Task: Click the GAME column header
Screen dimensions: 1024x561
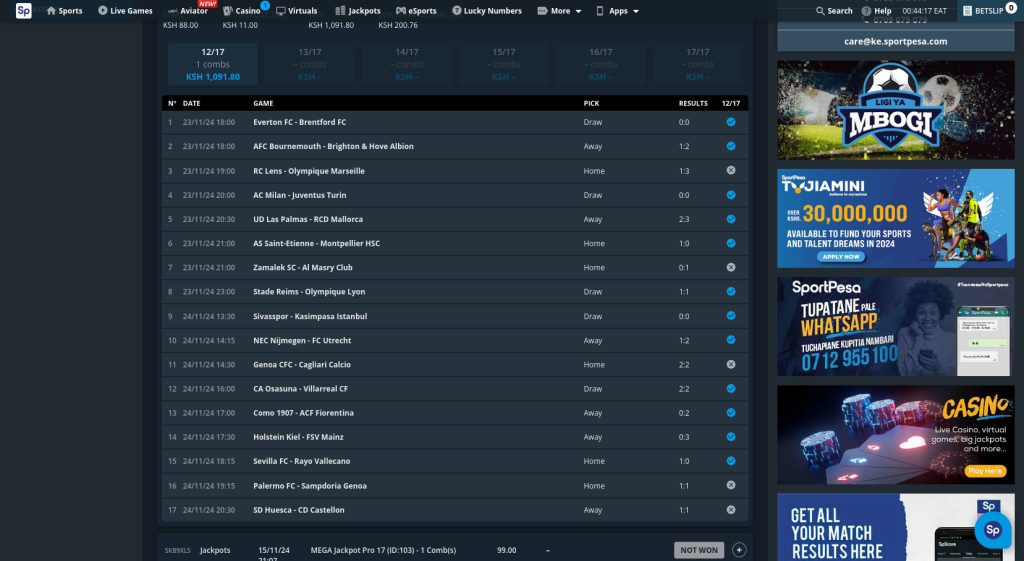Action: [263, 103]
